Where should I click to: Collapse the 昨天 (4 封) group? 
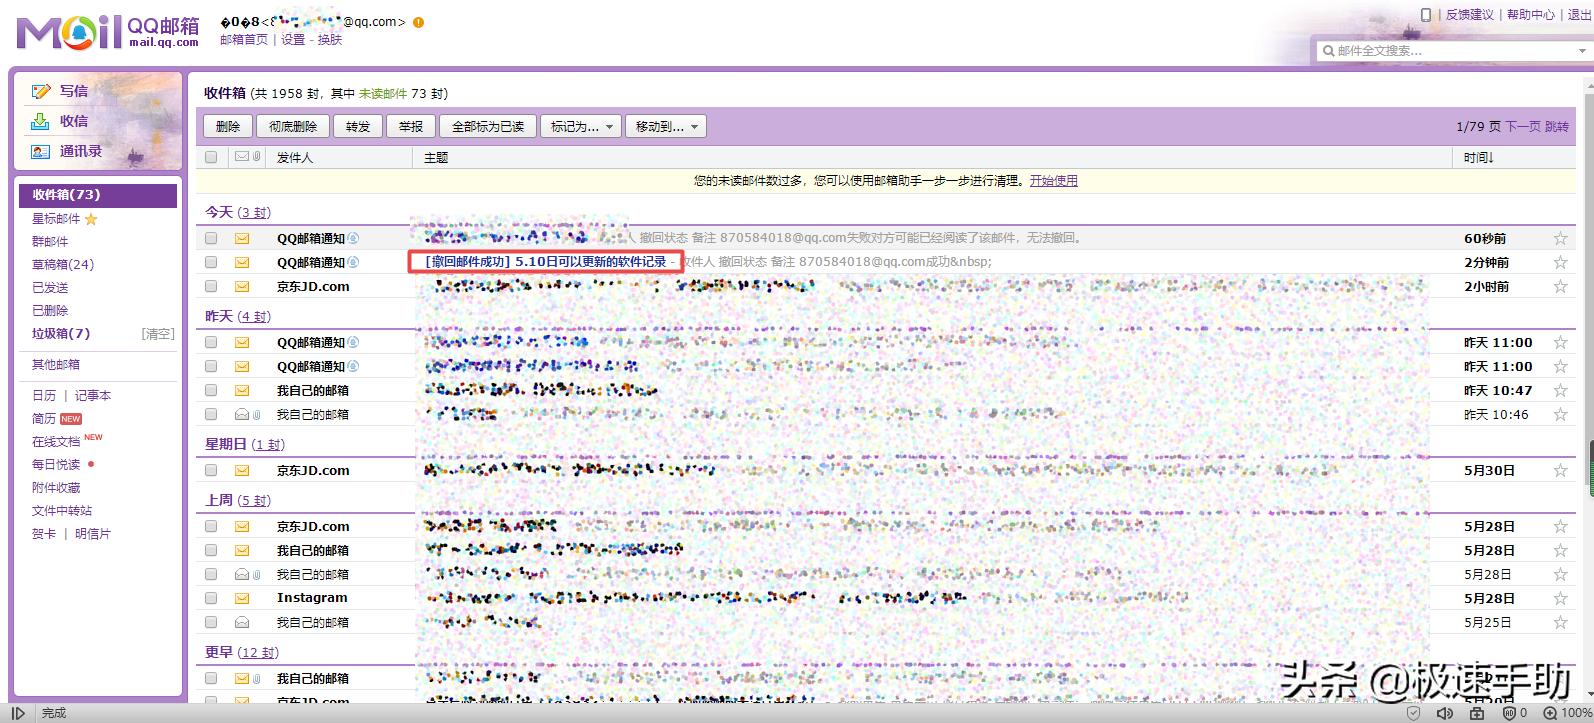click(237, 316)
